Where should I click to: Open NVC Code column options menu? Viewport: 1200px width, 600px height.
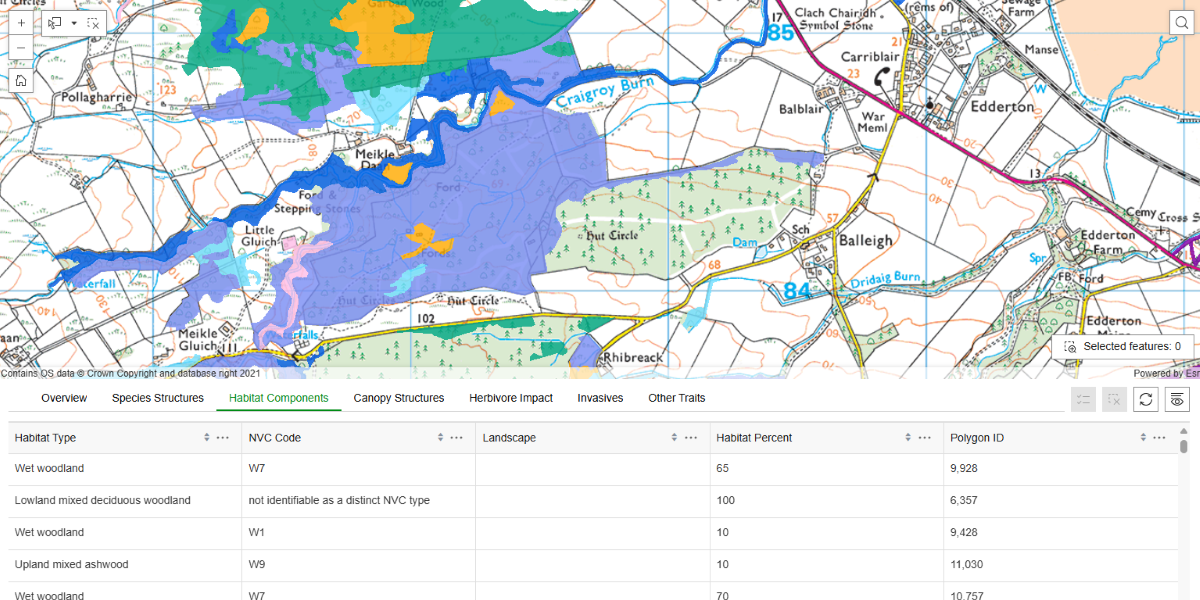coord(457,438)
